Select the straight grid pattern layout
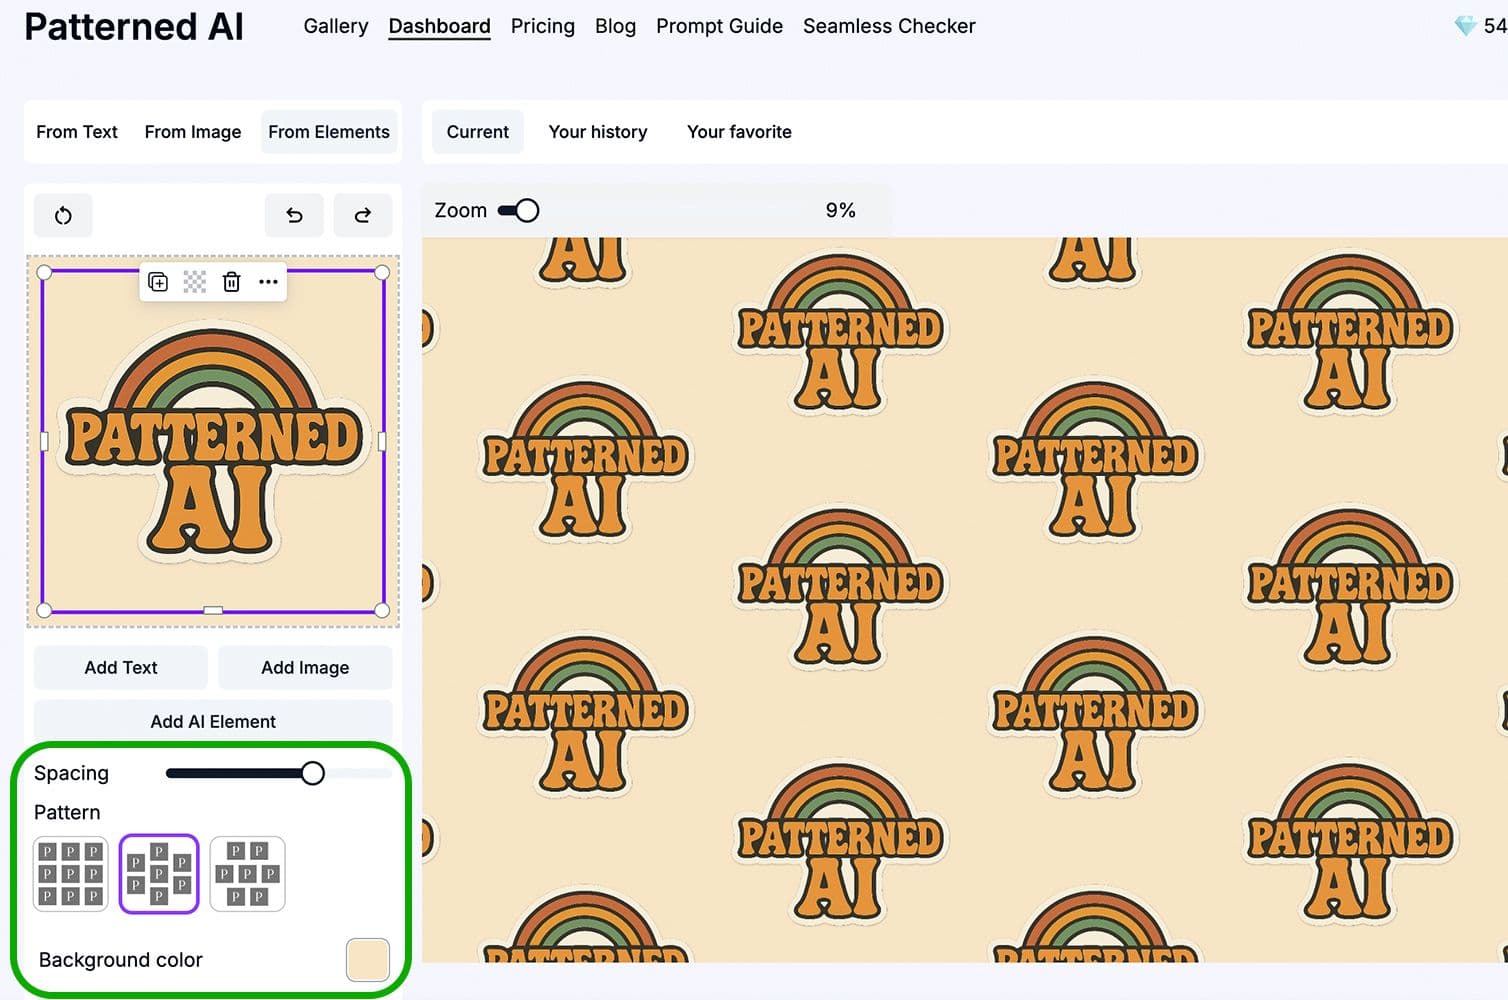Screen dimensions: 1508x1000 [70, 873]
